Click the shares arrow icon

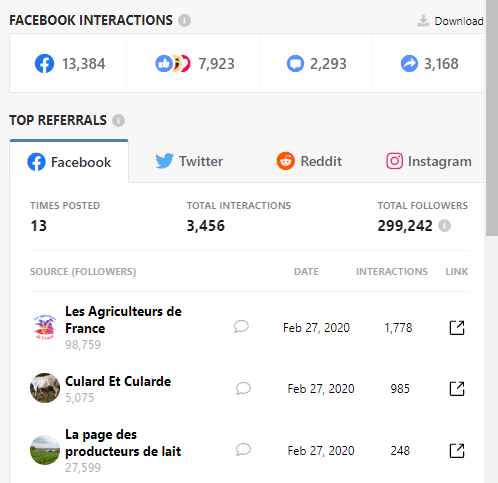click(409, 63)
